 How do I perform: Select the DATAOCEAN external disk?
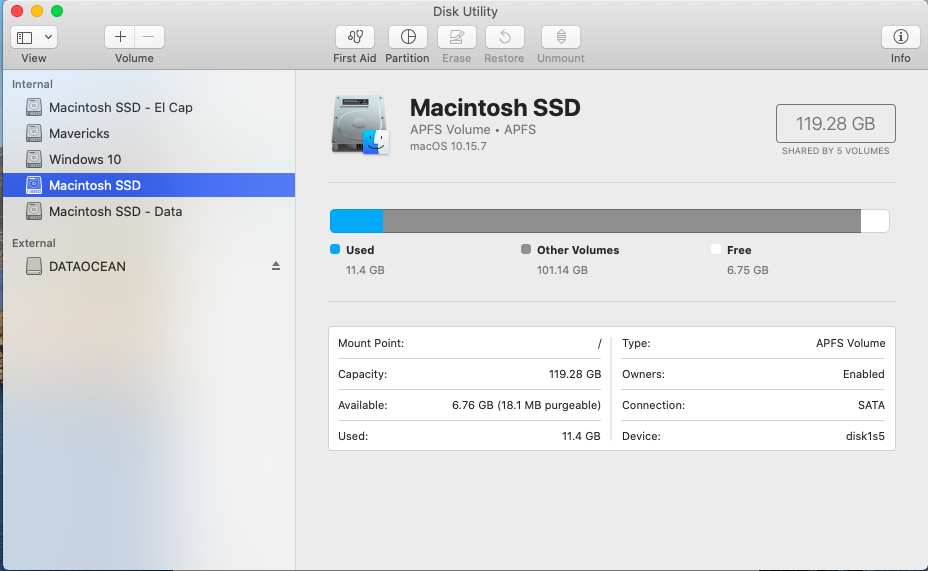click(149, 266)
